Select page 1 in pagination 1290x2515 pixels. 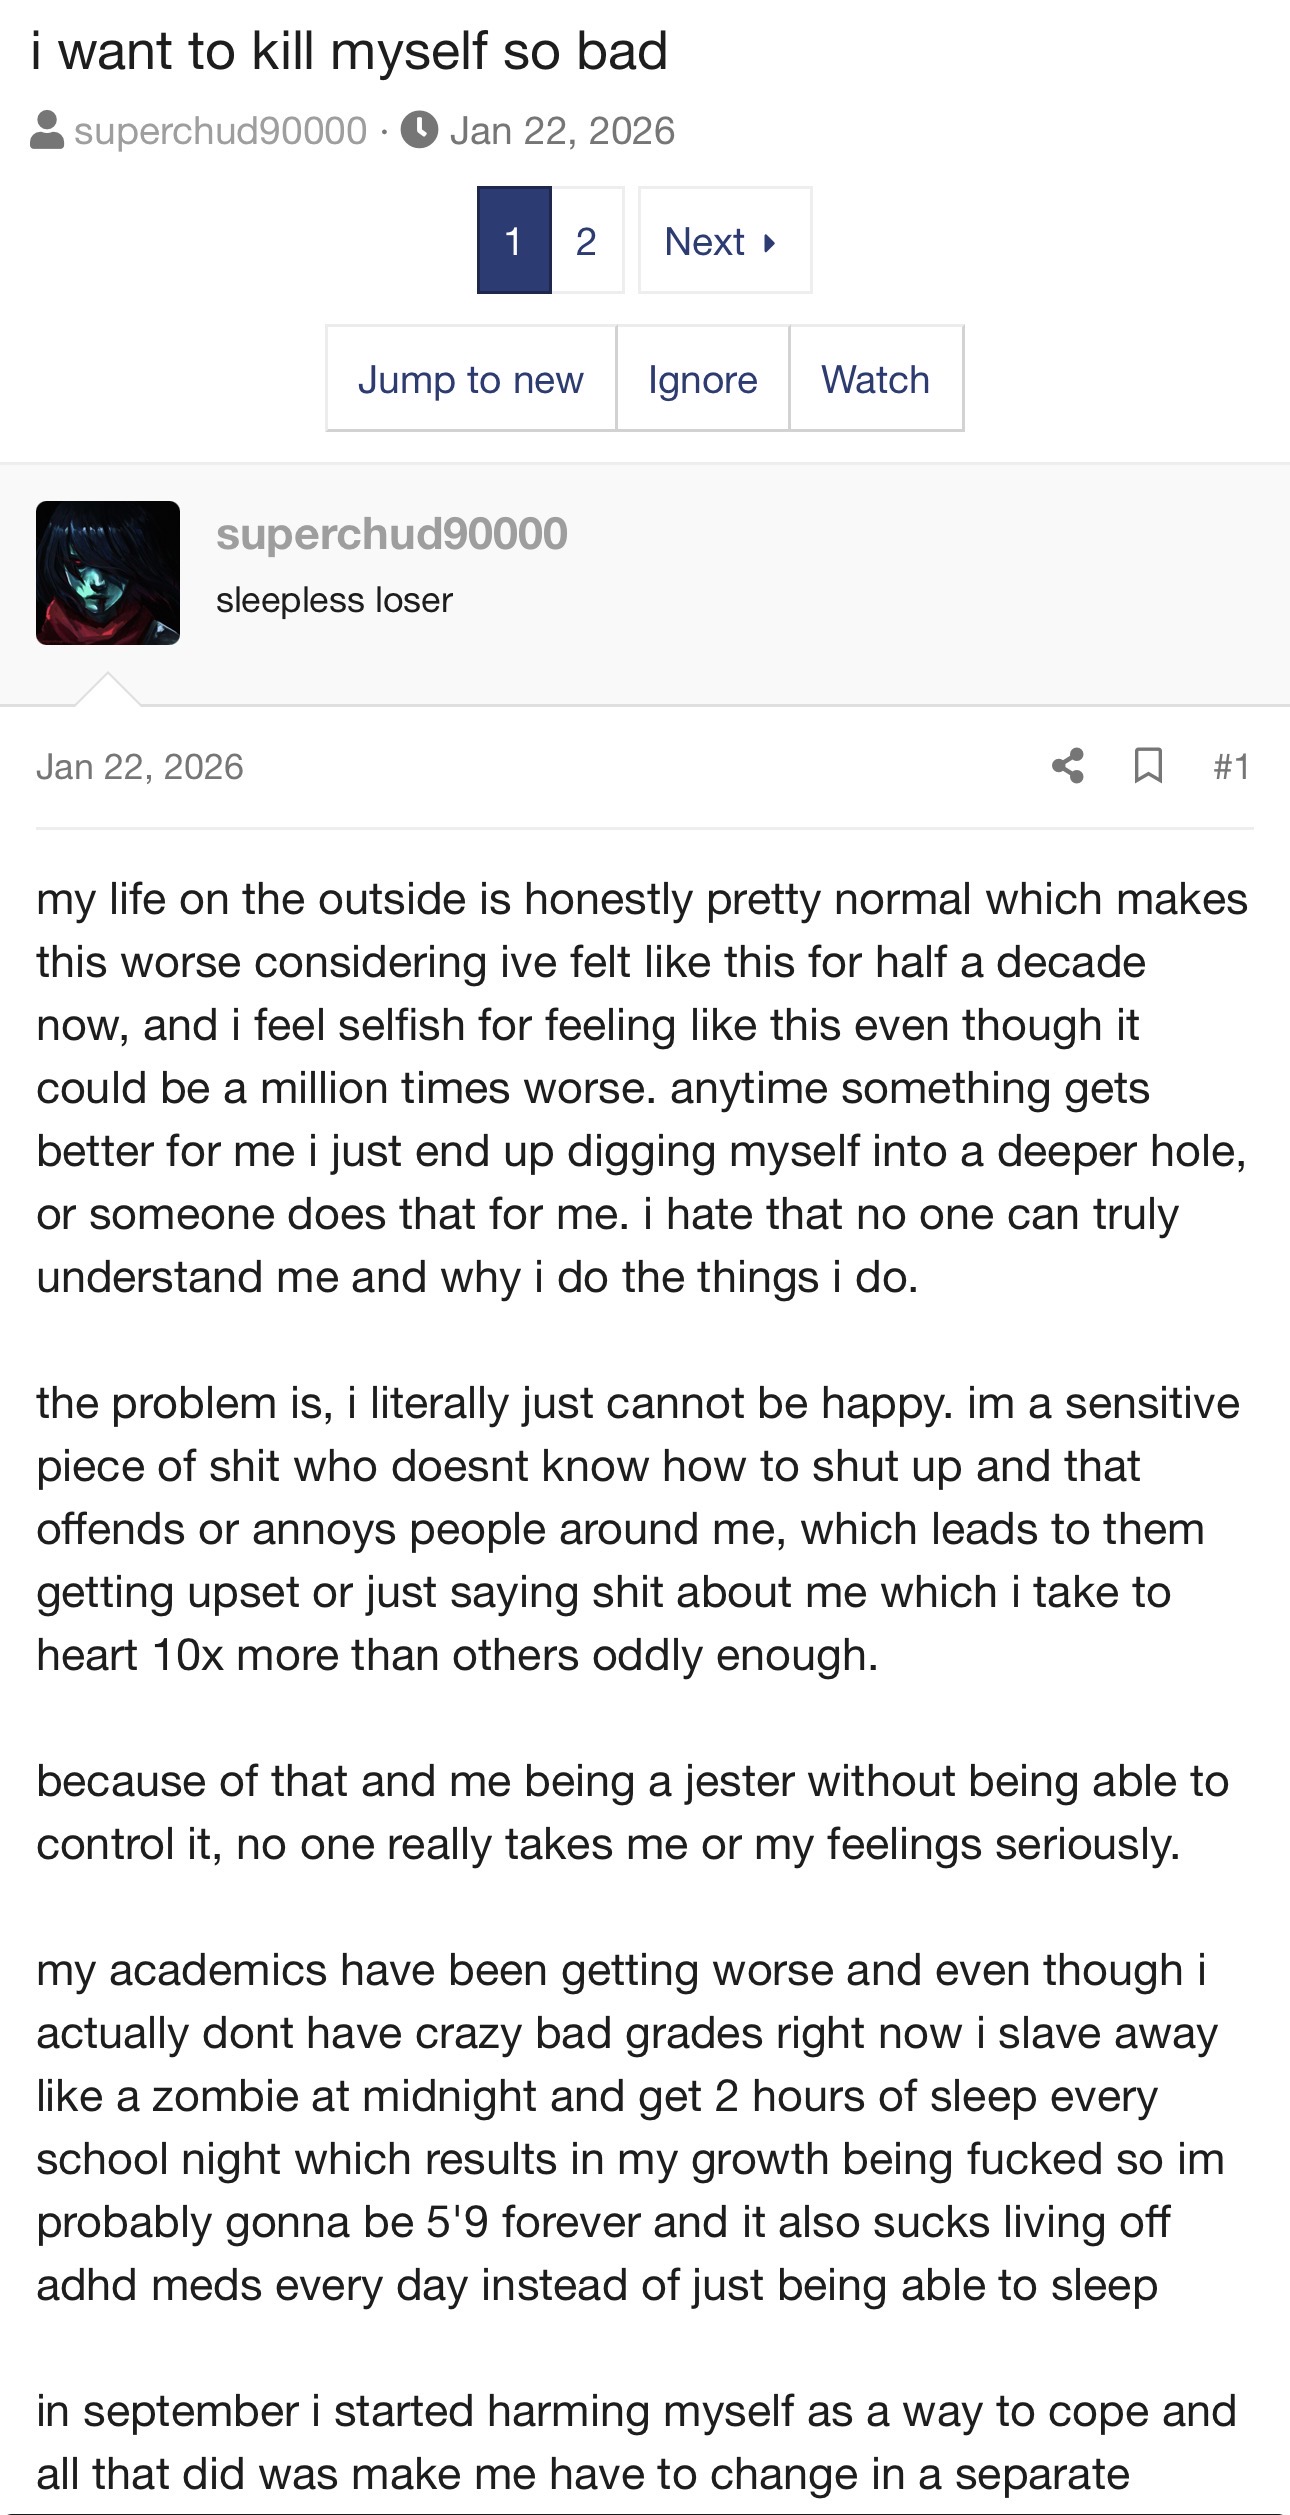point(514,240)
